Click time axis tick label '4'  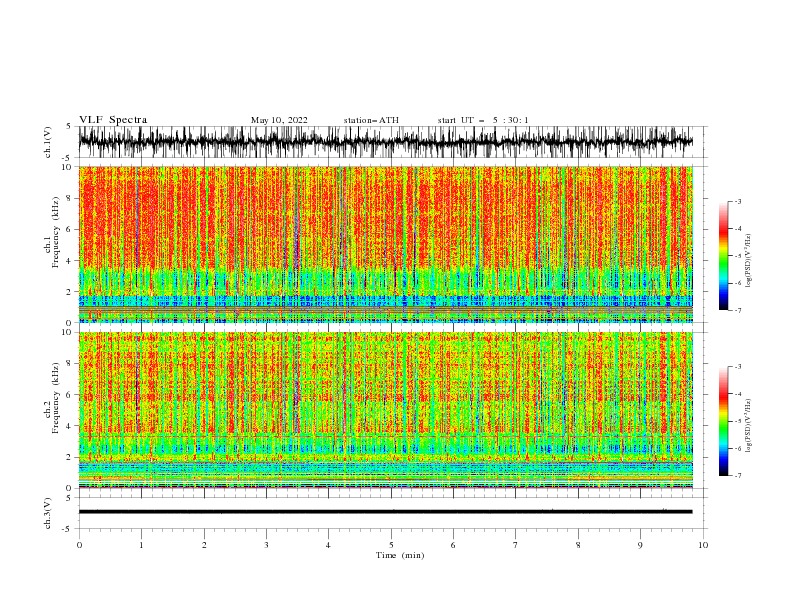(x=328, y=545)
